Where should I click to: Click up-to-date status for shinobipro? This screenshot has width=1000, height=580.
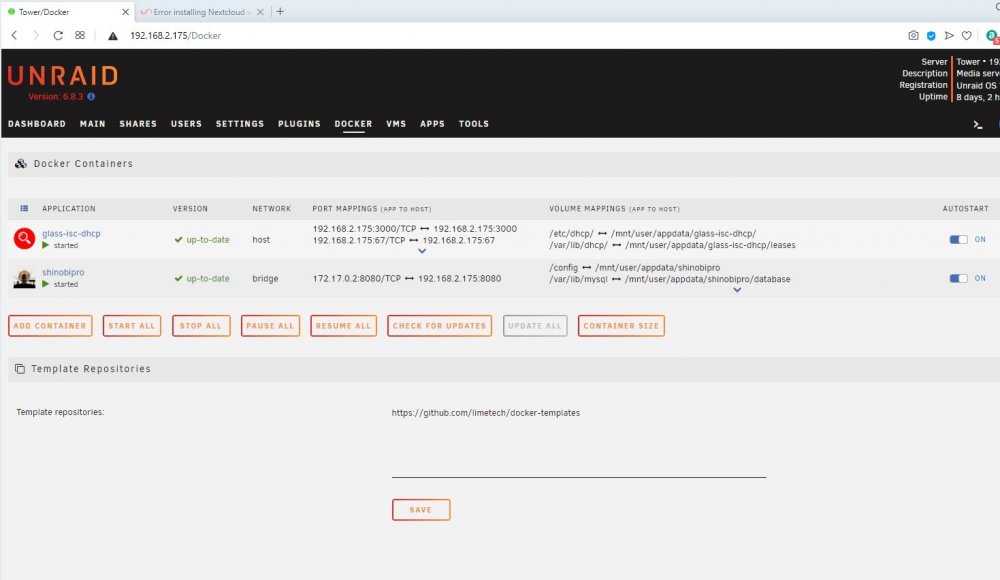coord(202,279)
